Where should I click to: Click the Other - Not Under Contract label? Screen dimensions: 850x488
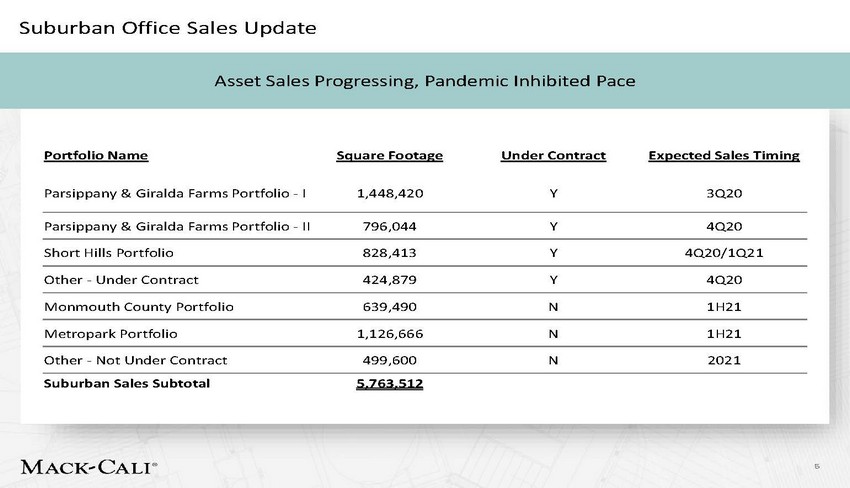135,359
